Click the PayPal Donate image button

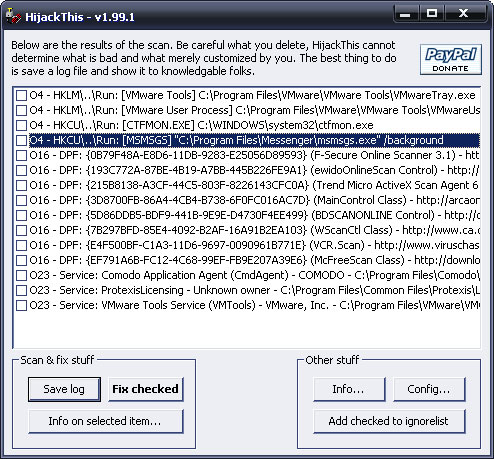tap(451, 59)
